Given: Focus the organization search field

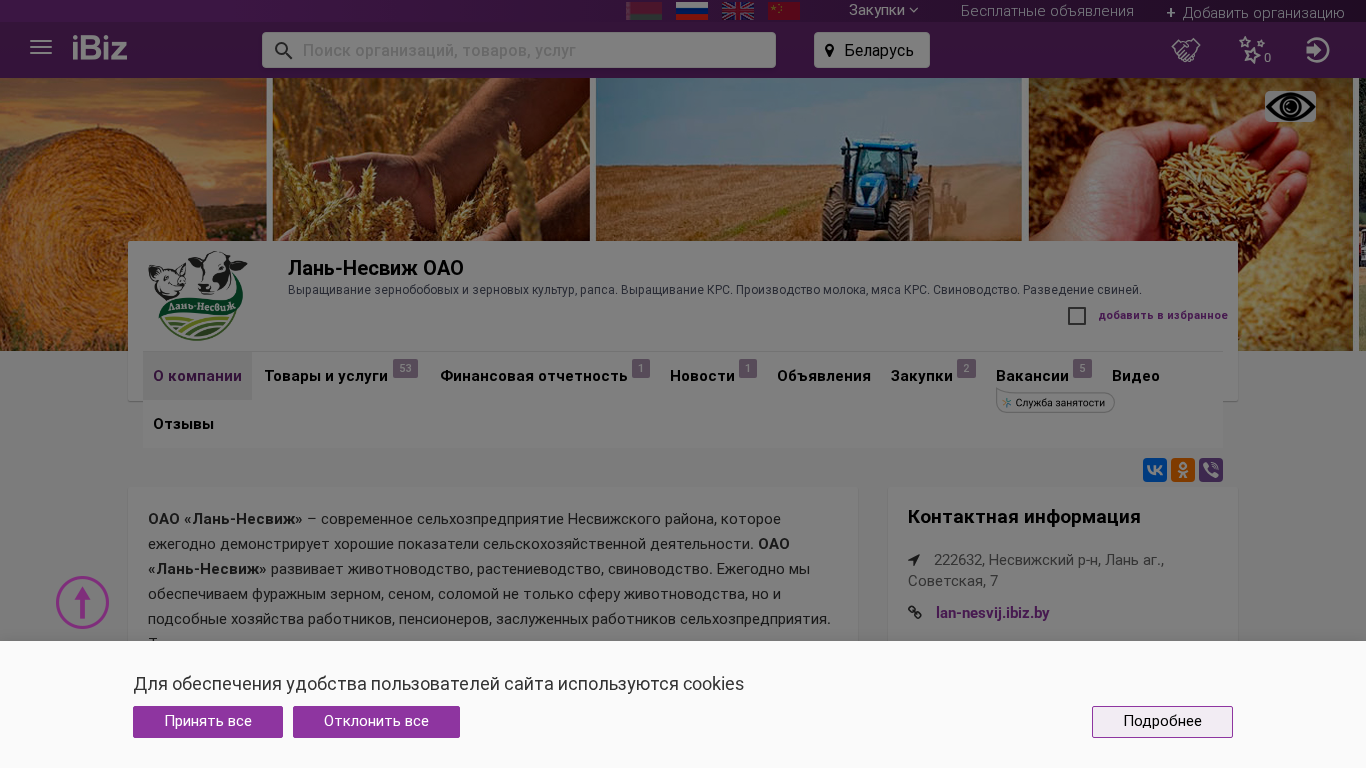Looking at the screenshot, I should coord(519,50).
